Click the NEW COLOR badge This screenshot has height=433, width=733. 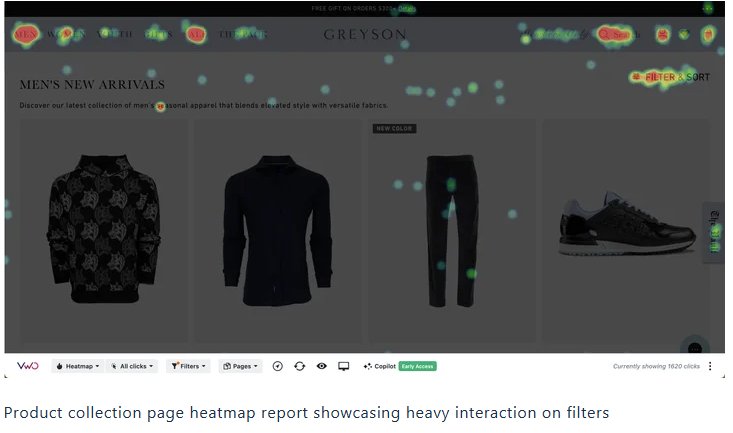(x=395, y=128)
